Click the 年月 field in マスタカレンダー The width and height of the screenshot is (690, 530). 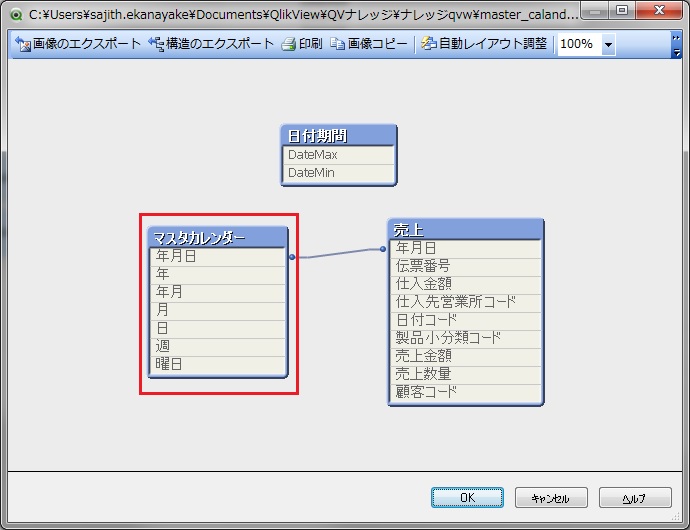click(x=218, y=293)
